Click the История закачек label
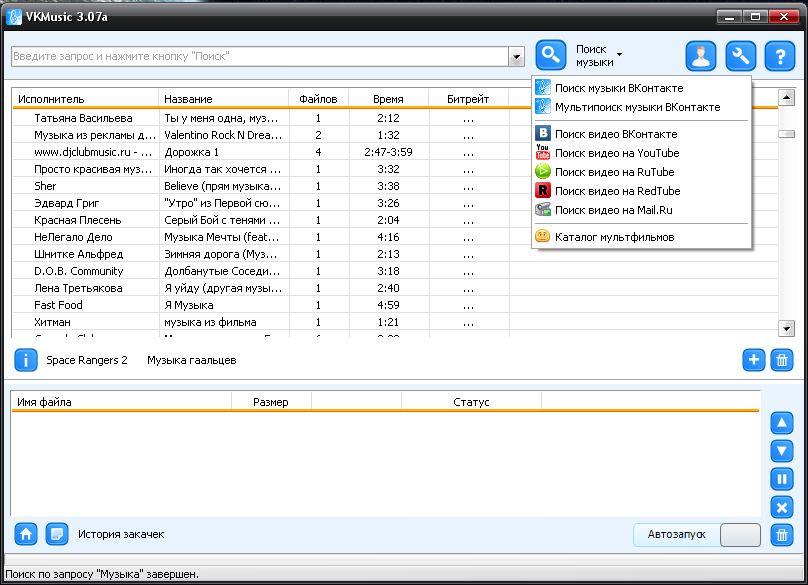Image resolution: width=808 pixels, height=585 pixels. [121, 534]
